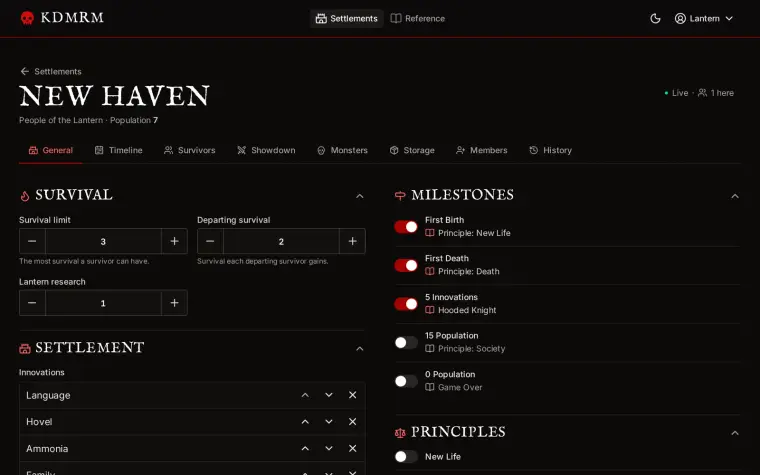Collapse the Settlement section
This screenshot has width=760, height=475.
click(x=360, y=348)
